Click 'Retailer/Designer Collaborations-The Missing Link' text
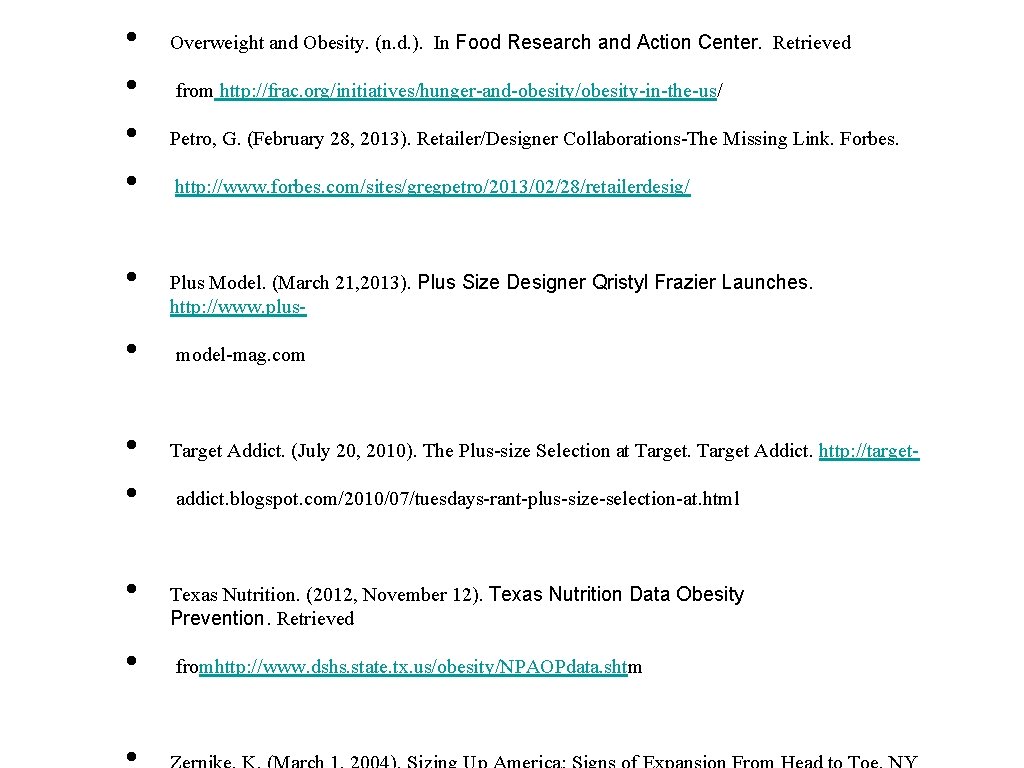The image size is (1024, 768). (625, 139)
